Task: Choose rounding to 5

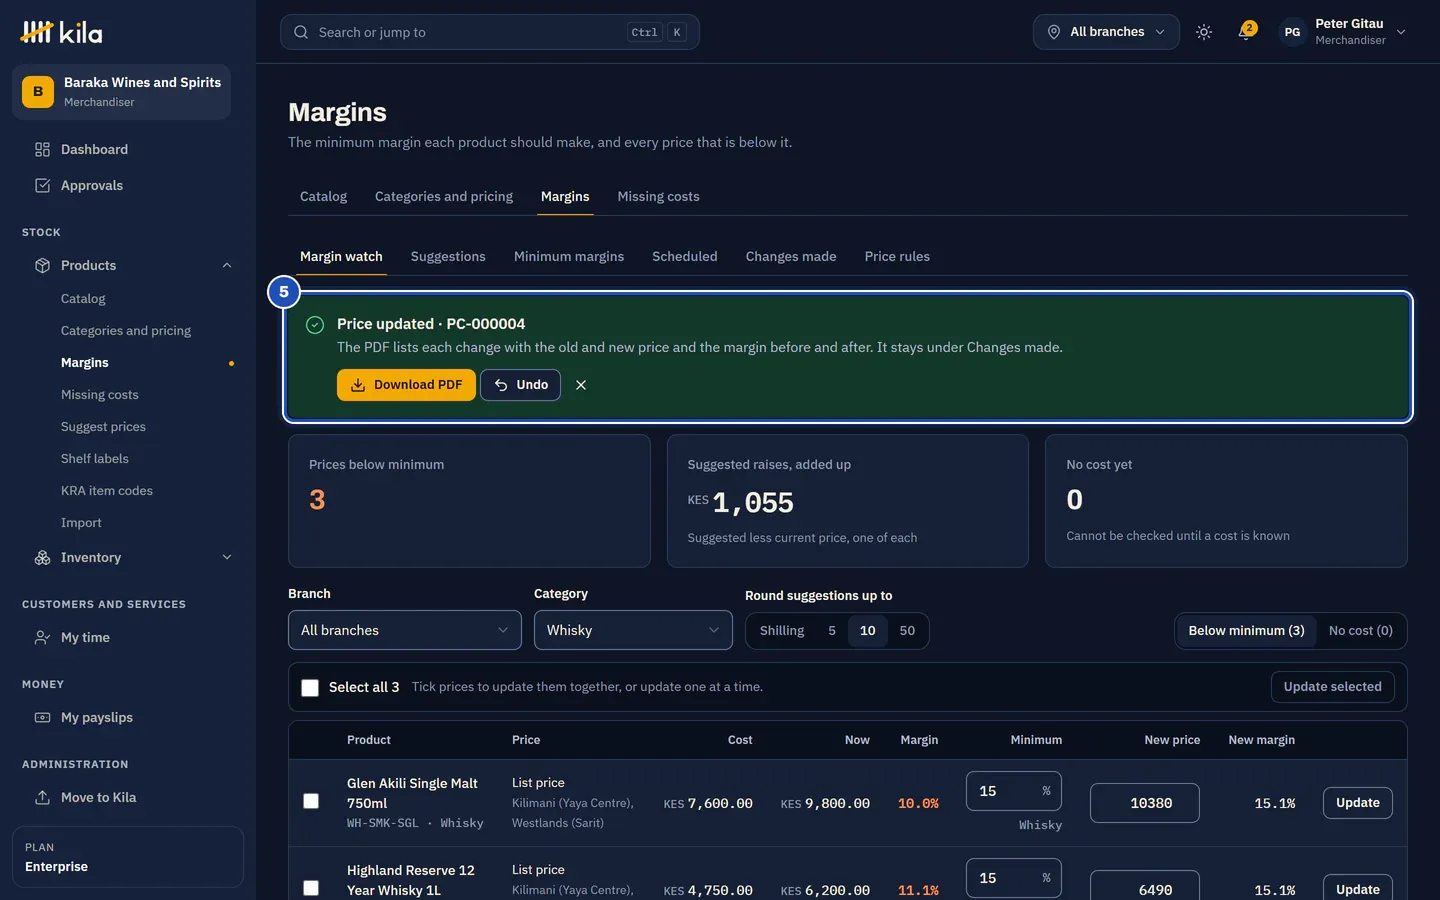Action: tap(832, 631)
